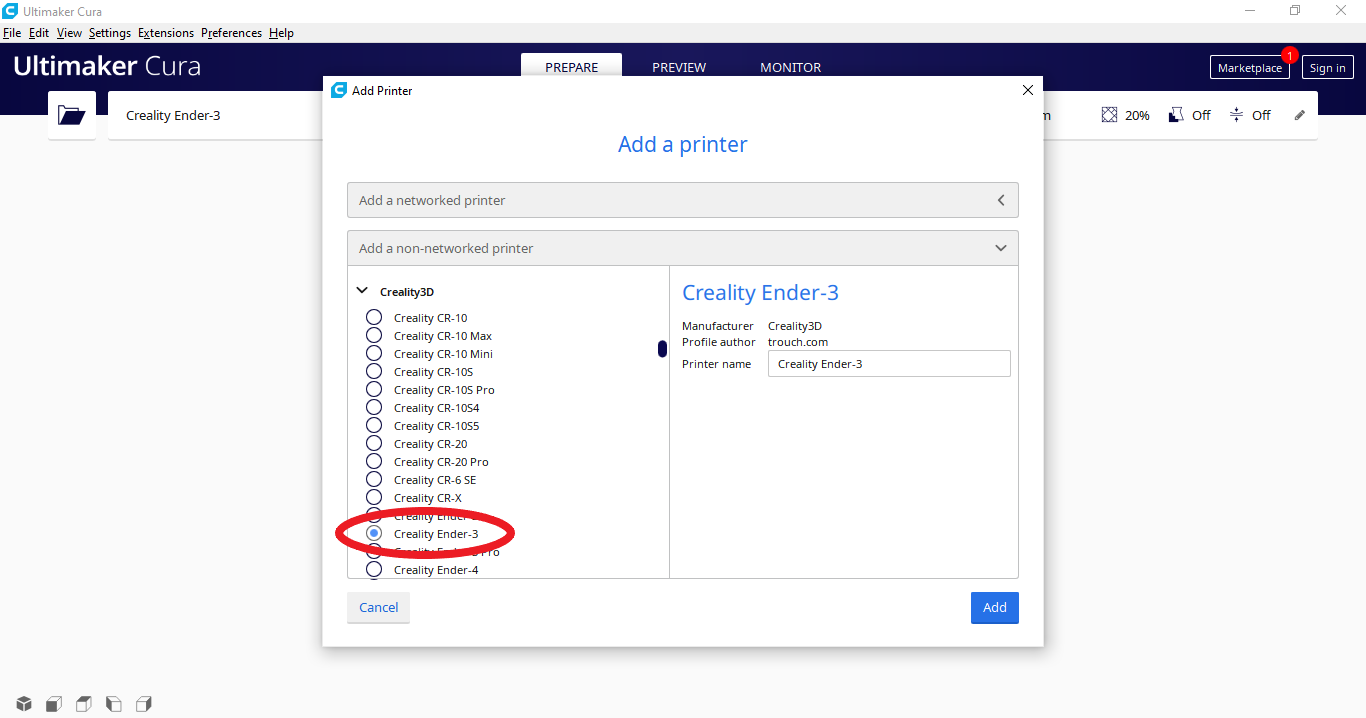
Task: Select Creality CR-10 Max radio button
Action: [374, 335]
